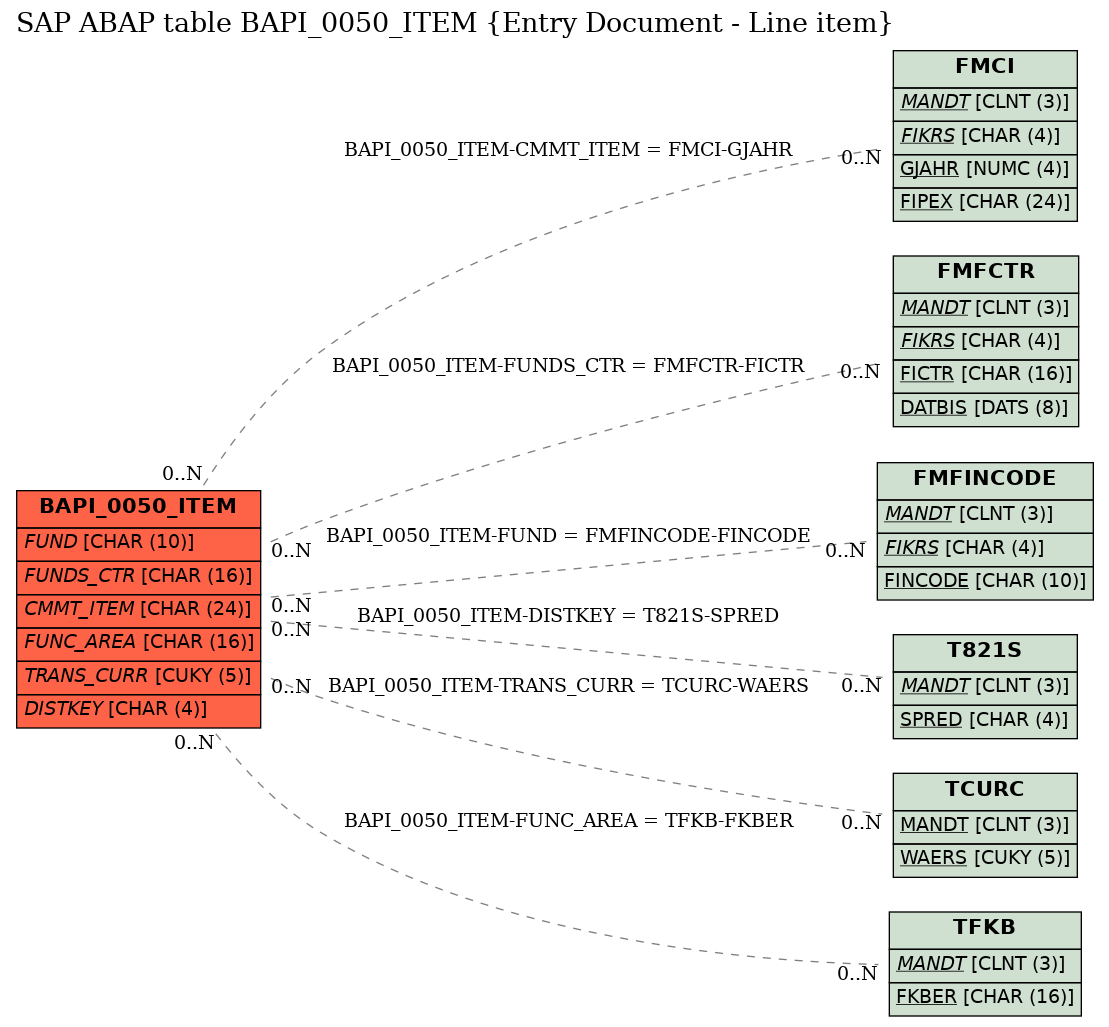Click FICTR [CHAR (16)] field in FMFCTR
1109x1027 pixels.
(985, 375)
